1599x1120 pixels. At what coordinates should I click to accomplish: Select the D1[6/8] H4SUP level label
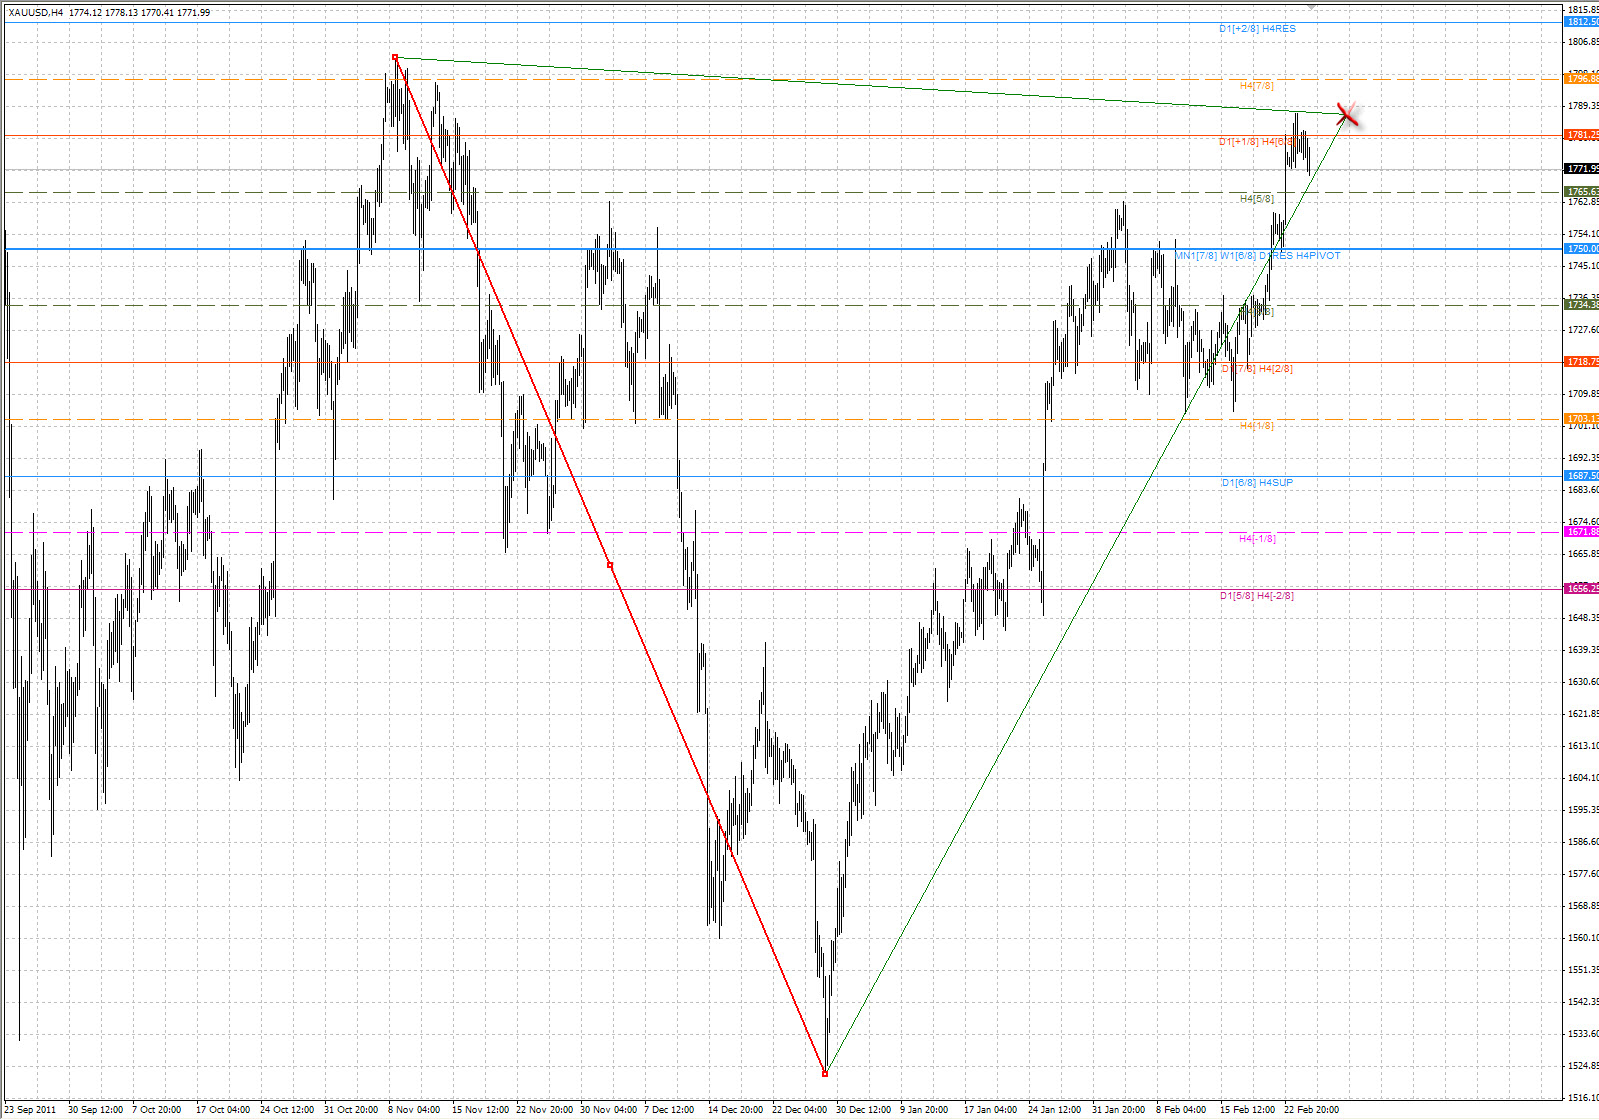1257,483
